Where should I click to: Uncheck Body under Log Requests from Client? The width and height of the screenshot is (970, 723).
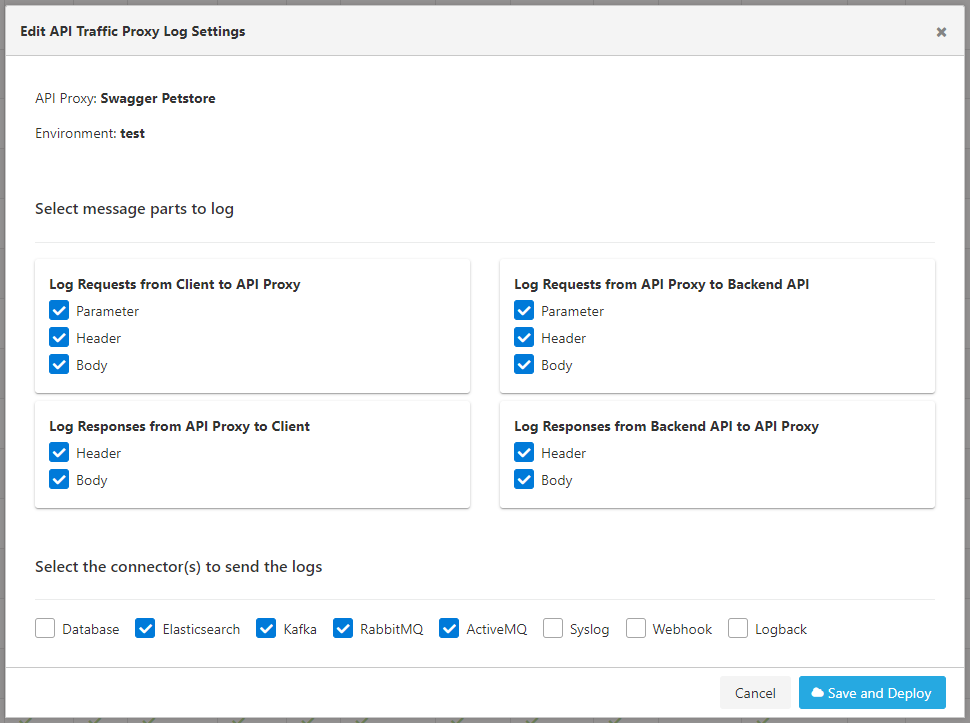[58, 364]
